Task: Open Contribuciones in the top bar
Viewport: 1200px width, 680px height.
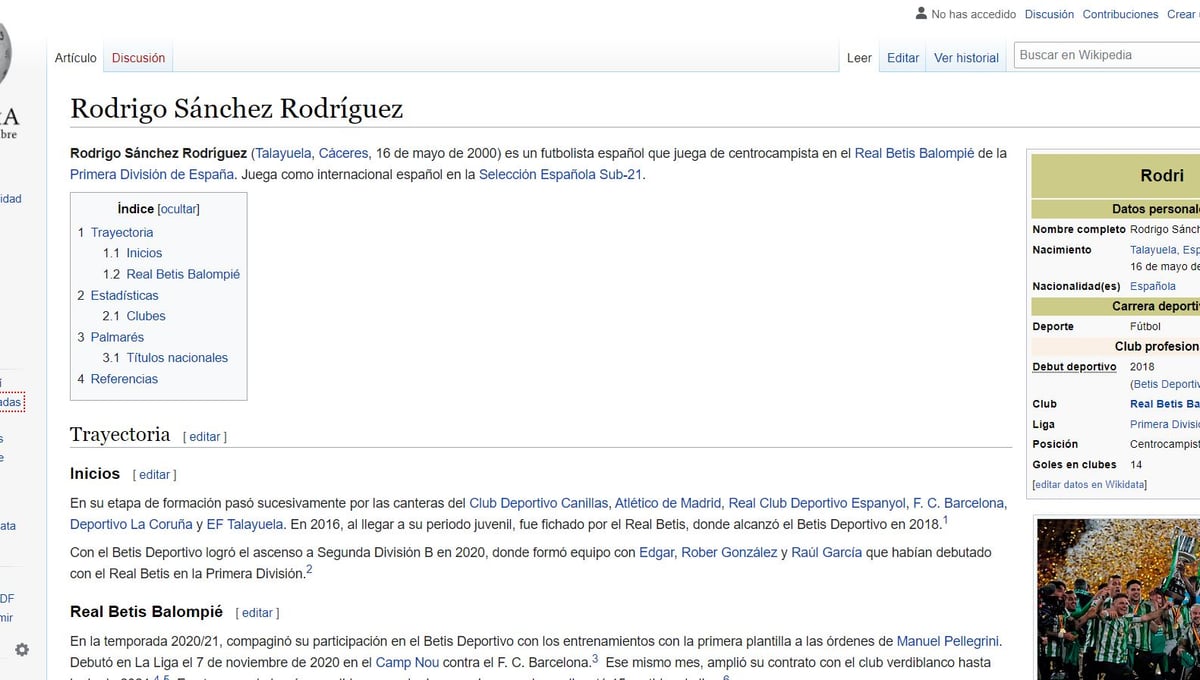Action: [1120, 14]
